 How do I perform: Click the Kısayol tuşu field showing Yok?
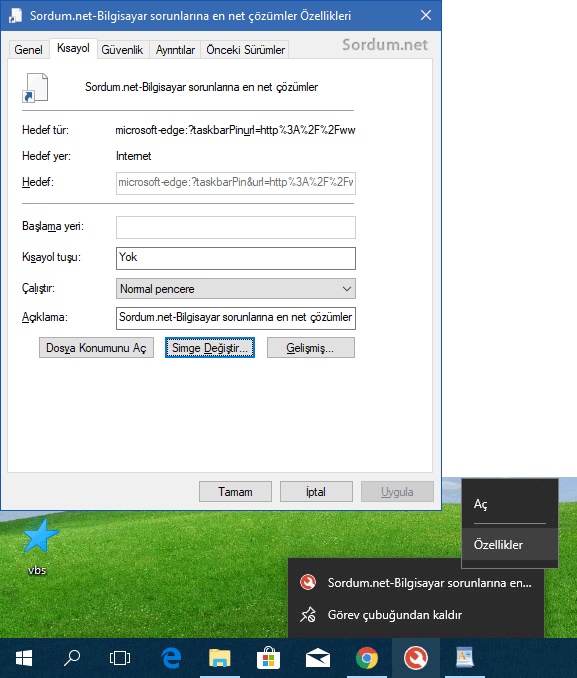[236, 258]
